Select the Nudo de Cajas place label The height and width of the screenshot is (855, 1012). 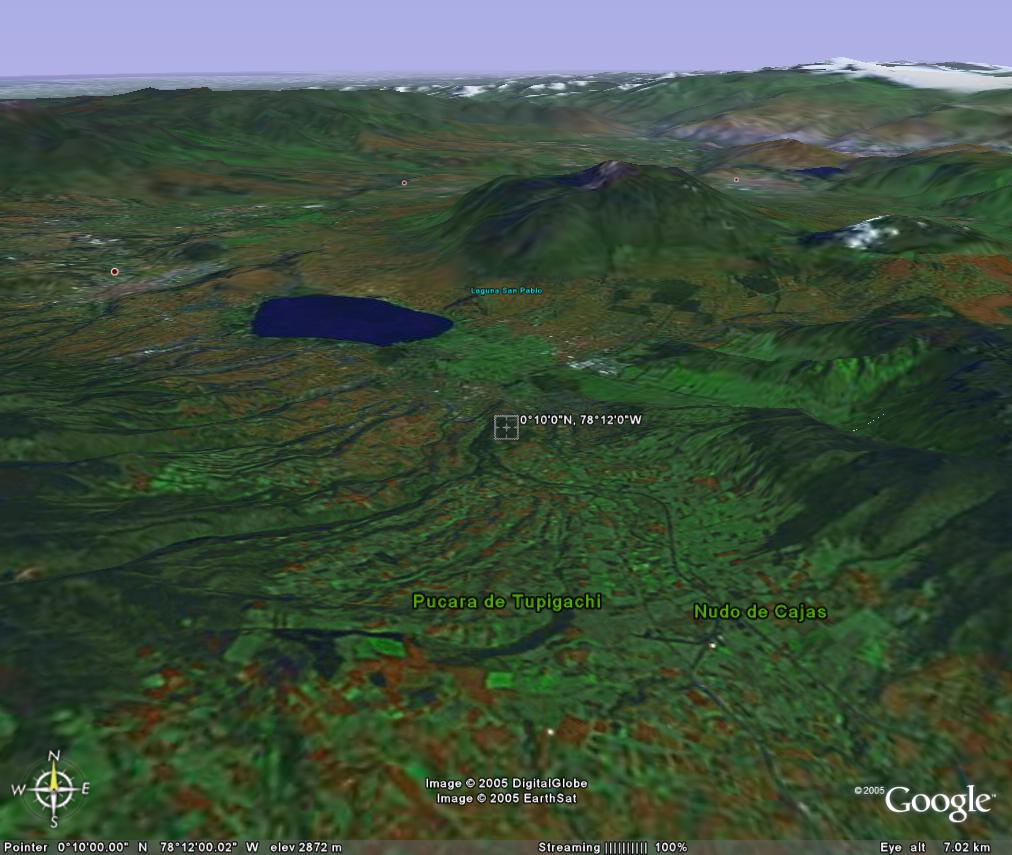pos(760,611)
